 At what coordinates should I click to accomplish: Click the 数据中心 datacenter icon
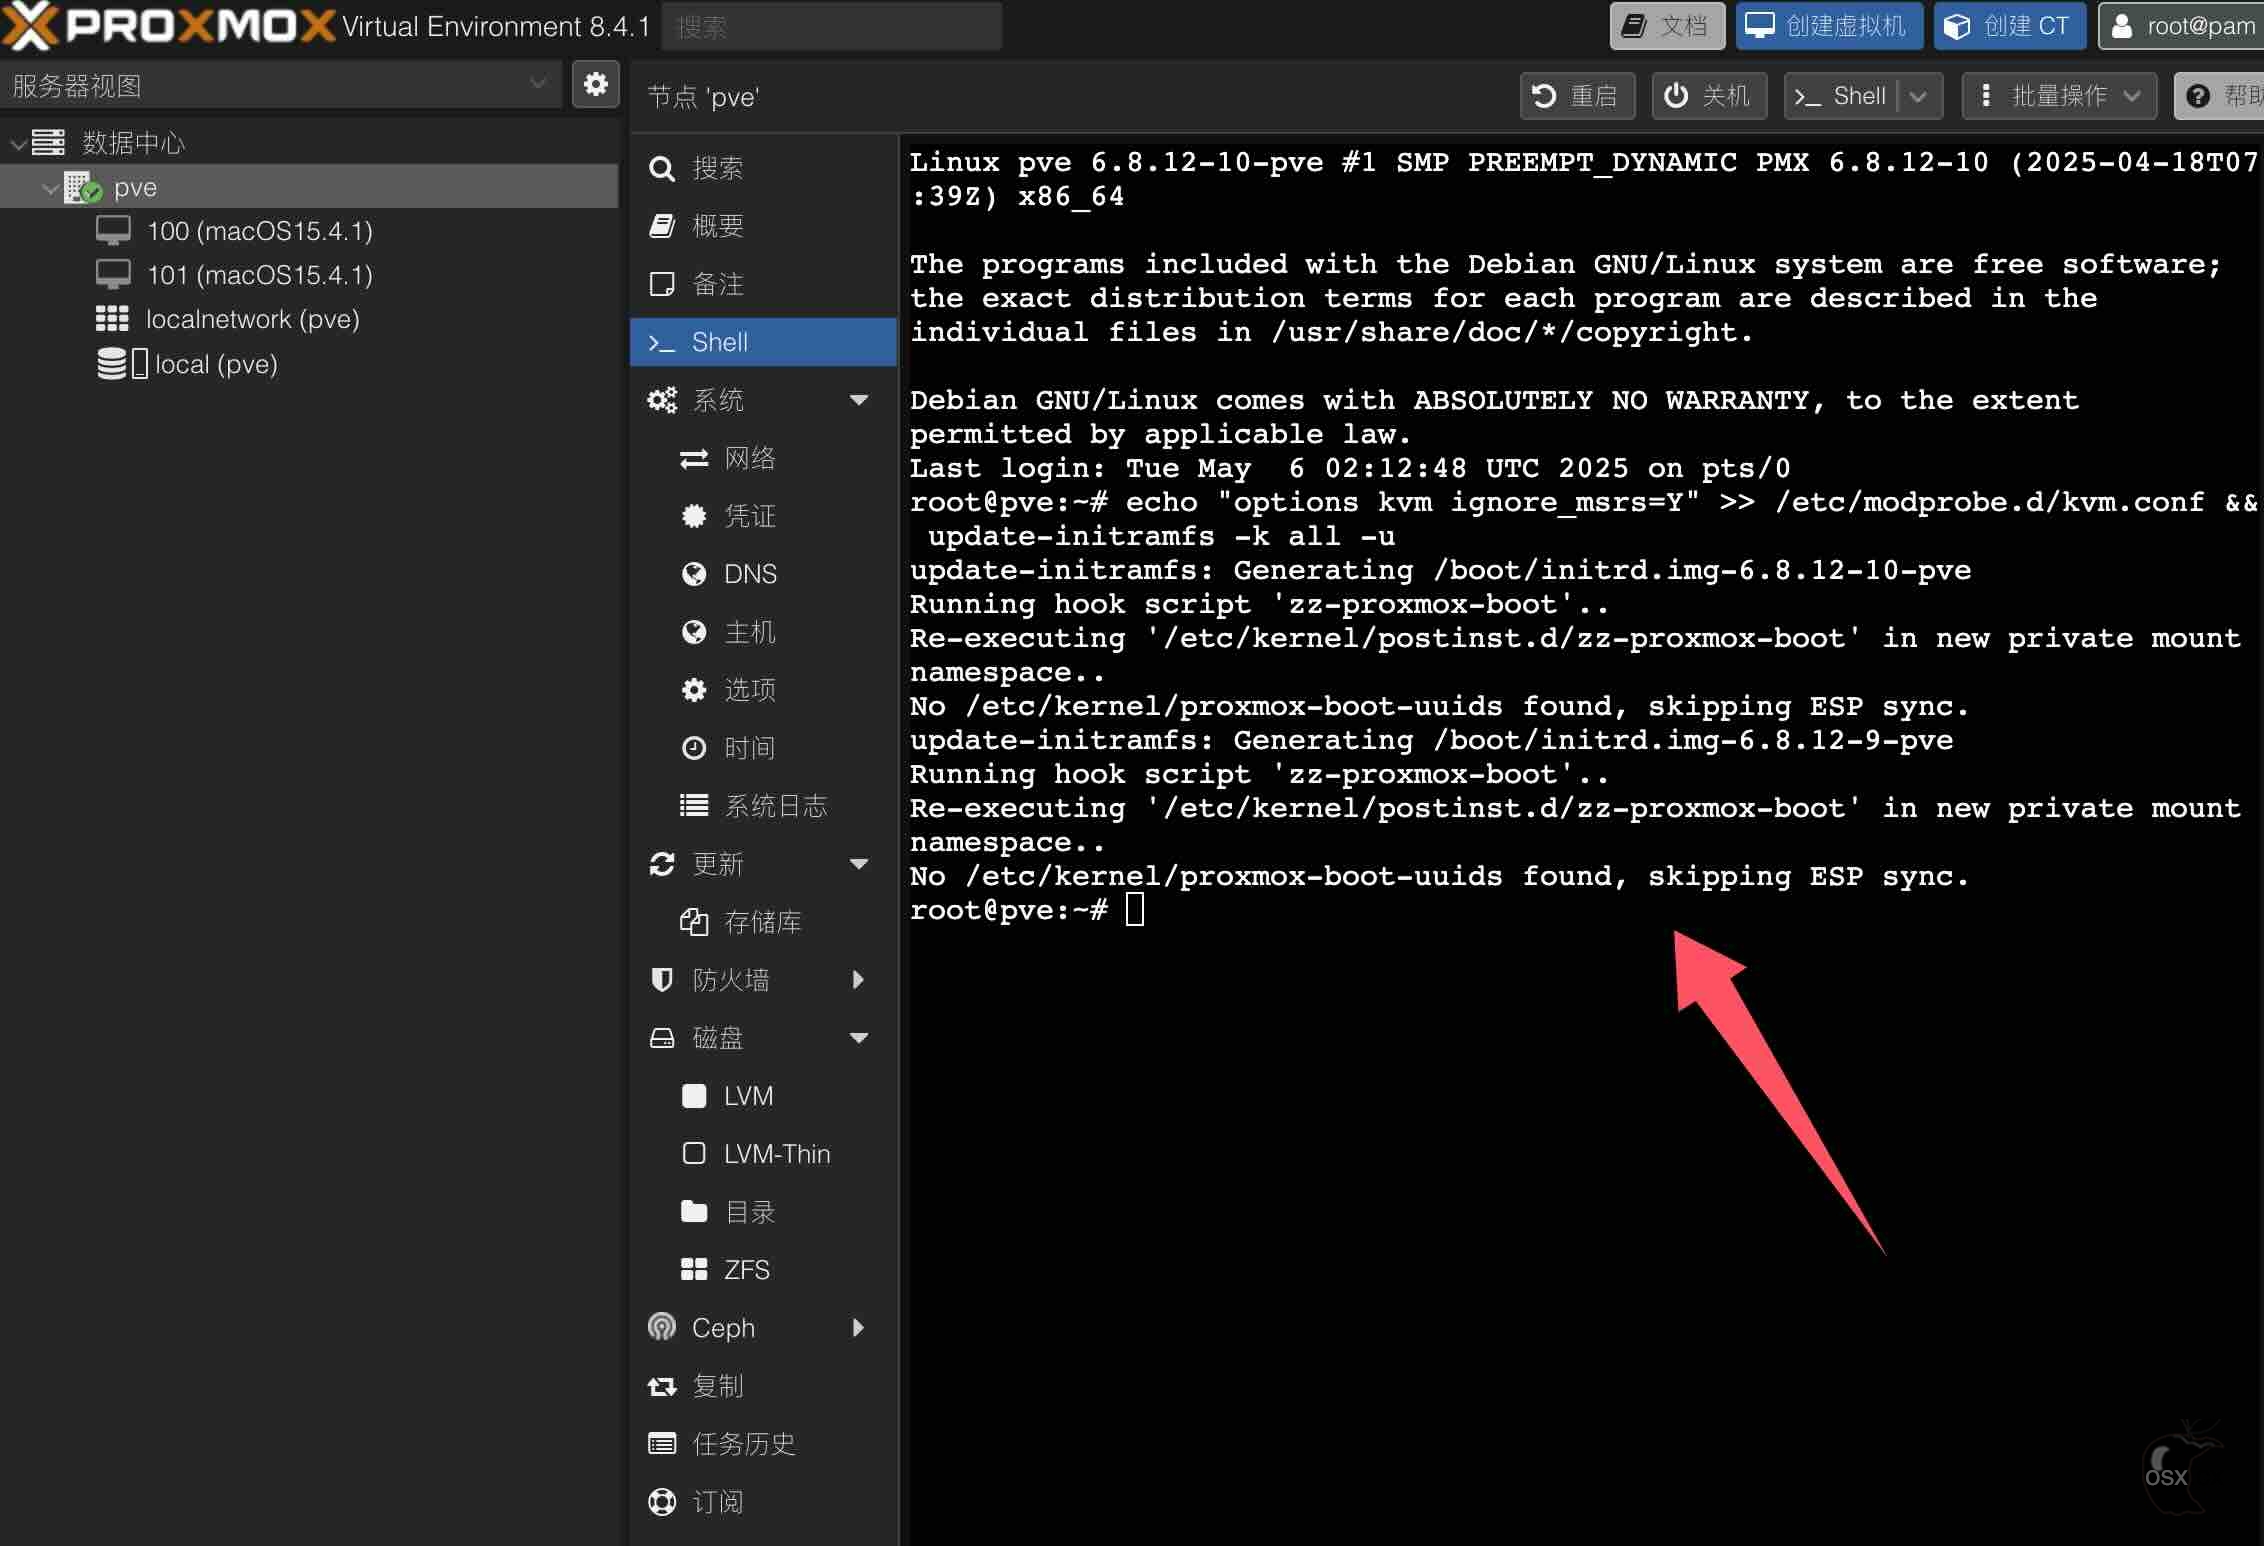coord(48,143)
